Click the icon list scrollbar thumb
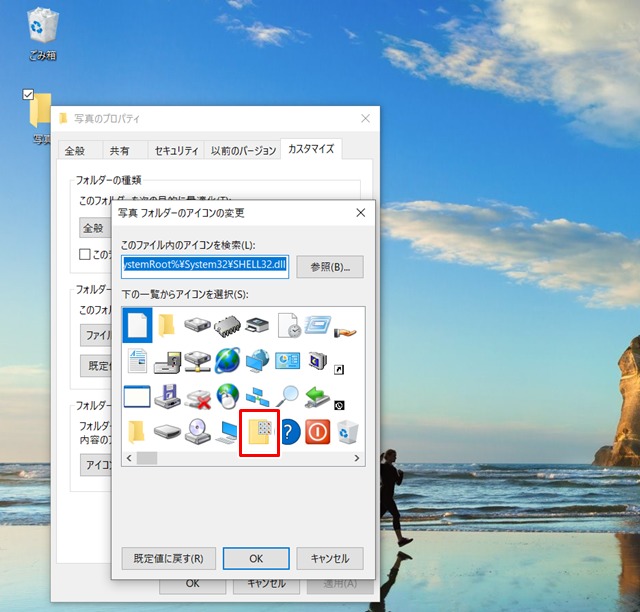Image resolution: width=640 pixels, height=612 pixels. coord(147,458)
